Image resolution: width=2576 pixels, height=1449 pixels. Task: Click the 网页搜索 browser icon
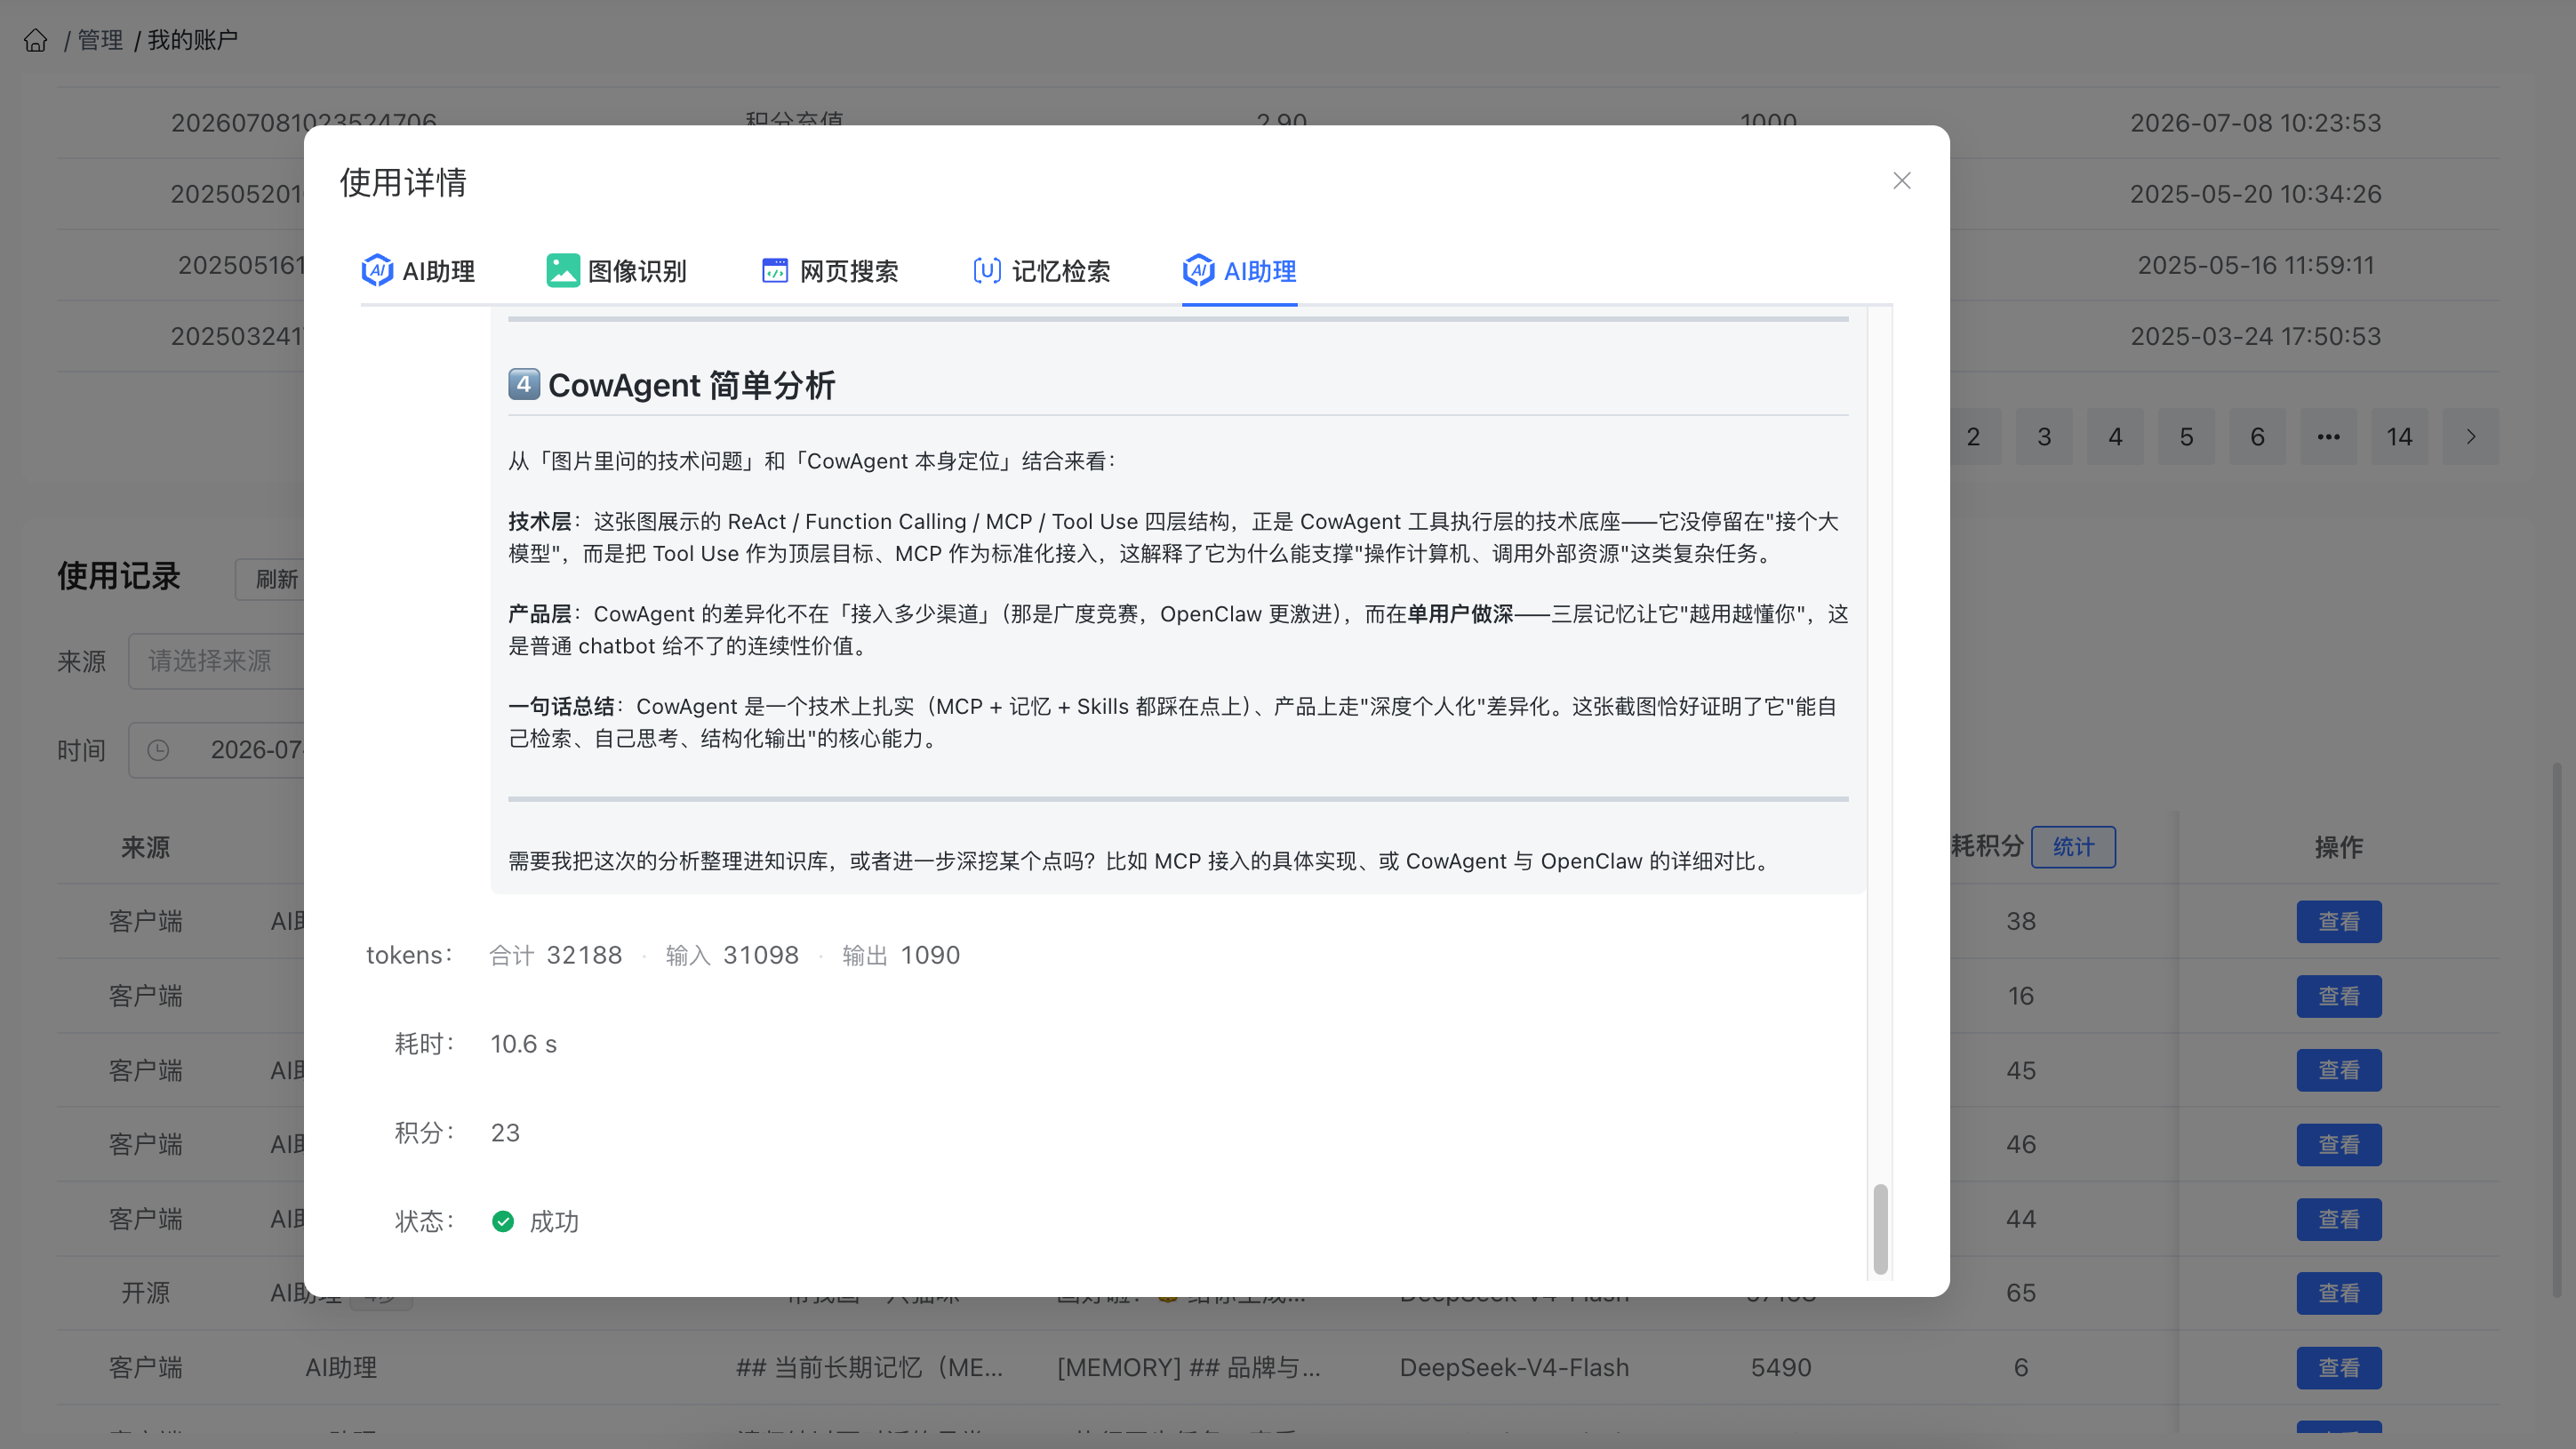click(775, 270)
